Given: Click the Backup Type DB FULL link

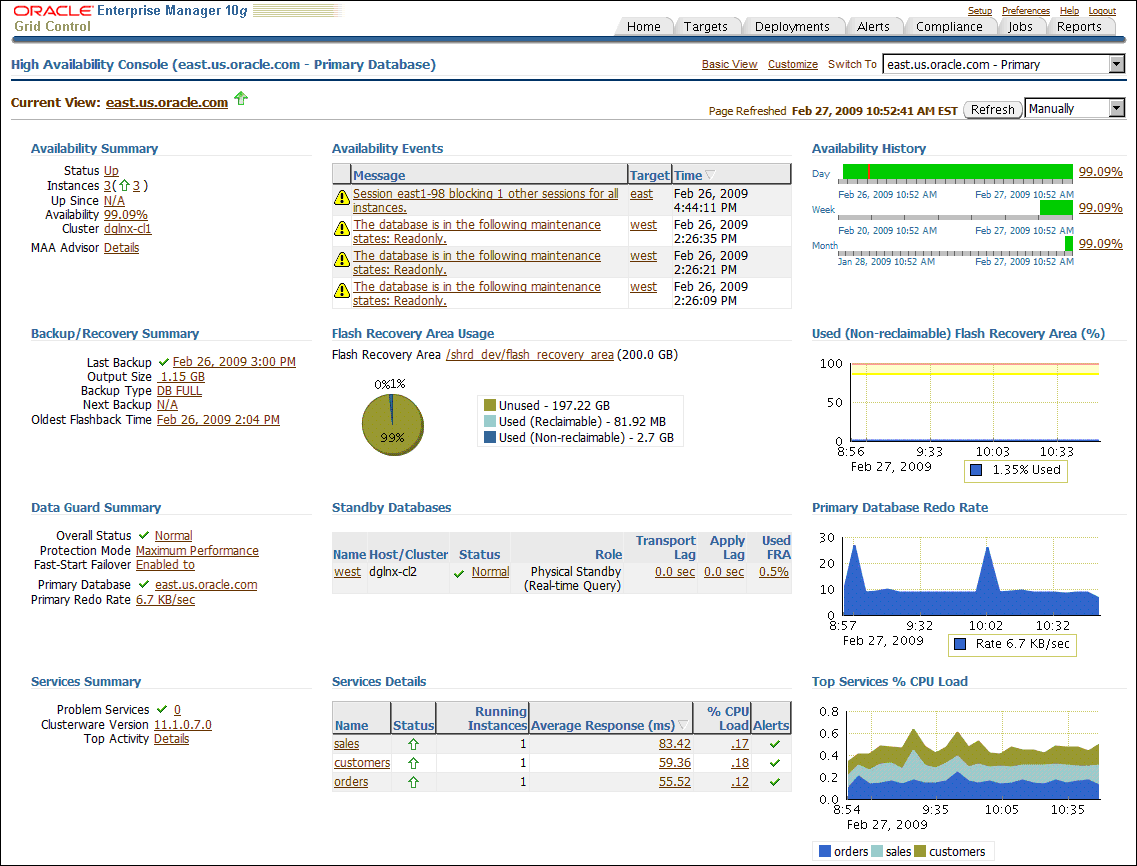Looking at the screenshot, I should tap(179, 390).
